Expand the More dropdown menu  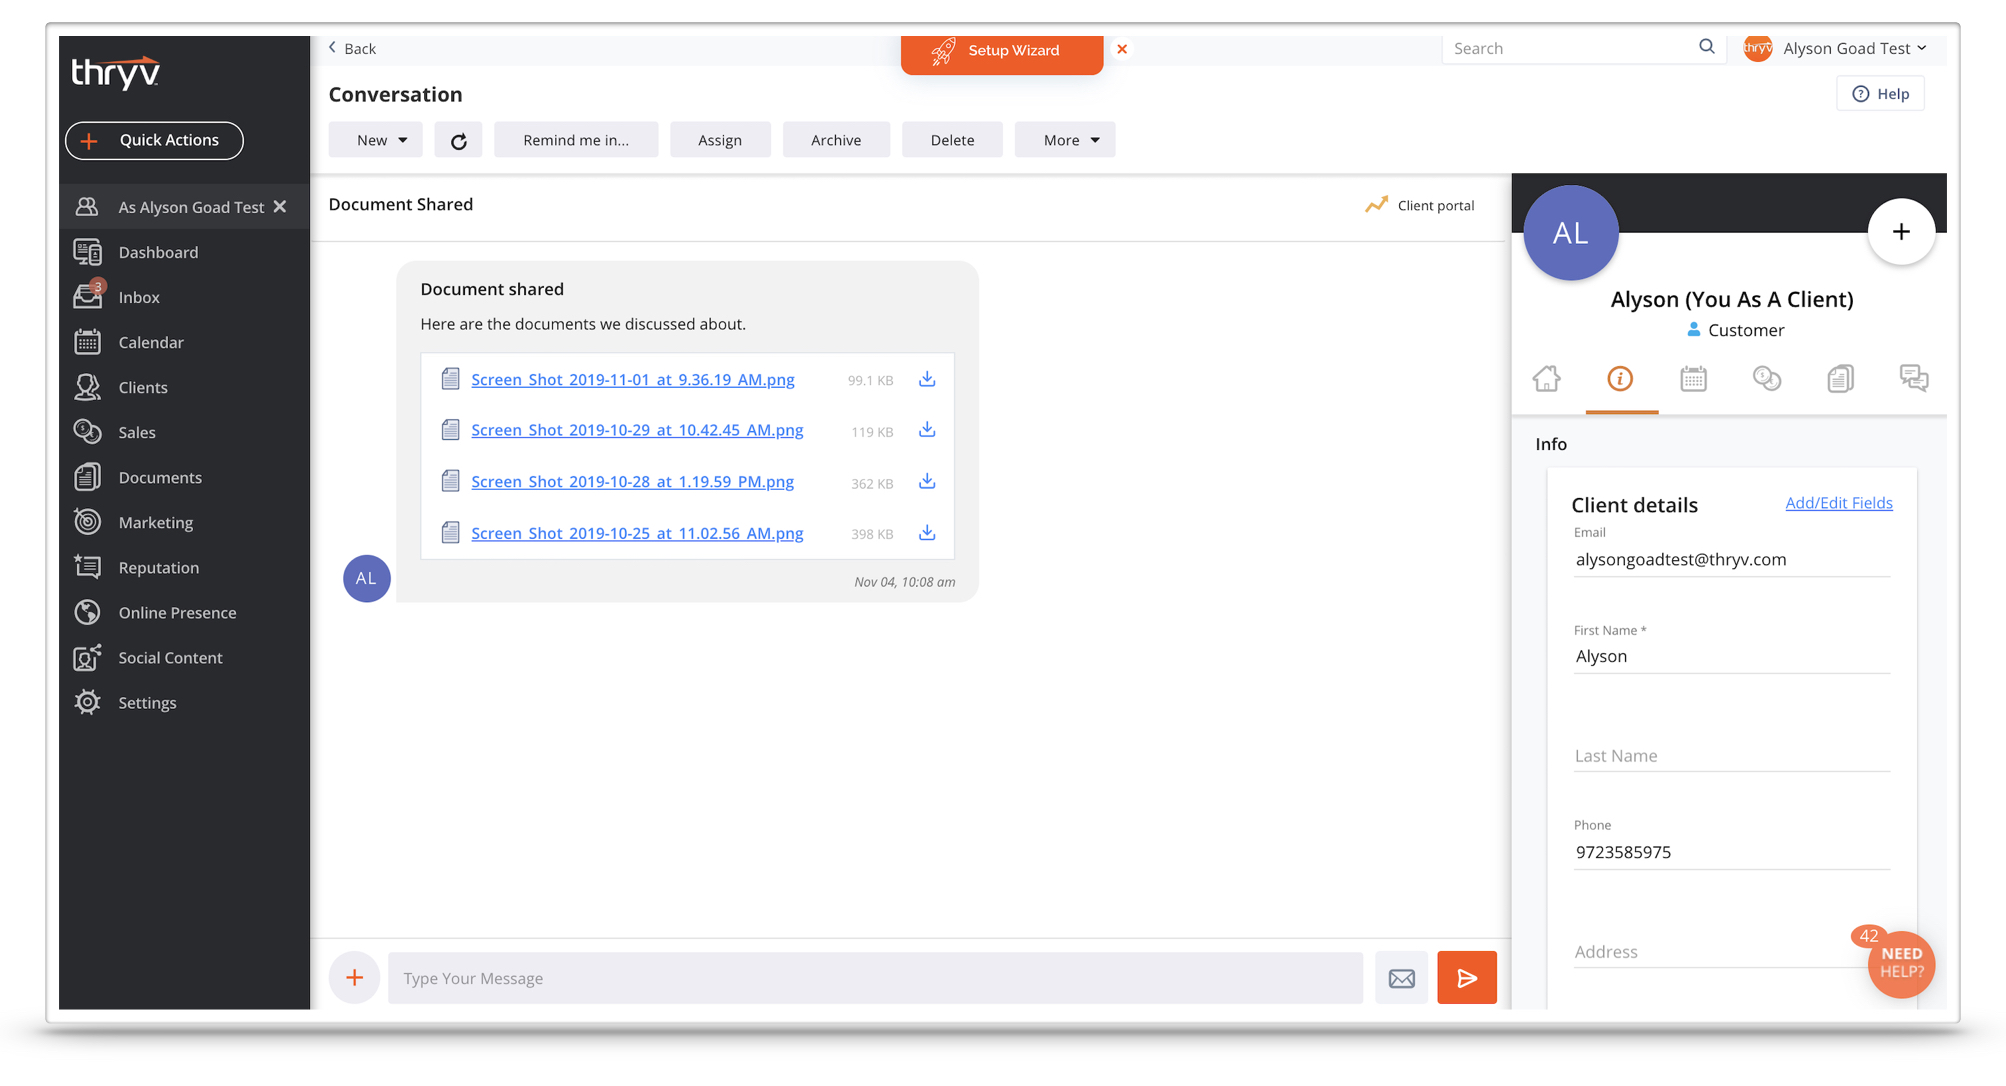[1065, 140]
